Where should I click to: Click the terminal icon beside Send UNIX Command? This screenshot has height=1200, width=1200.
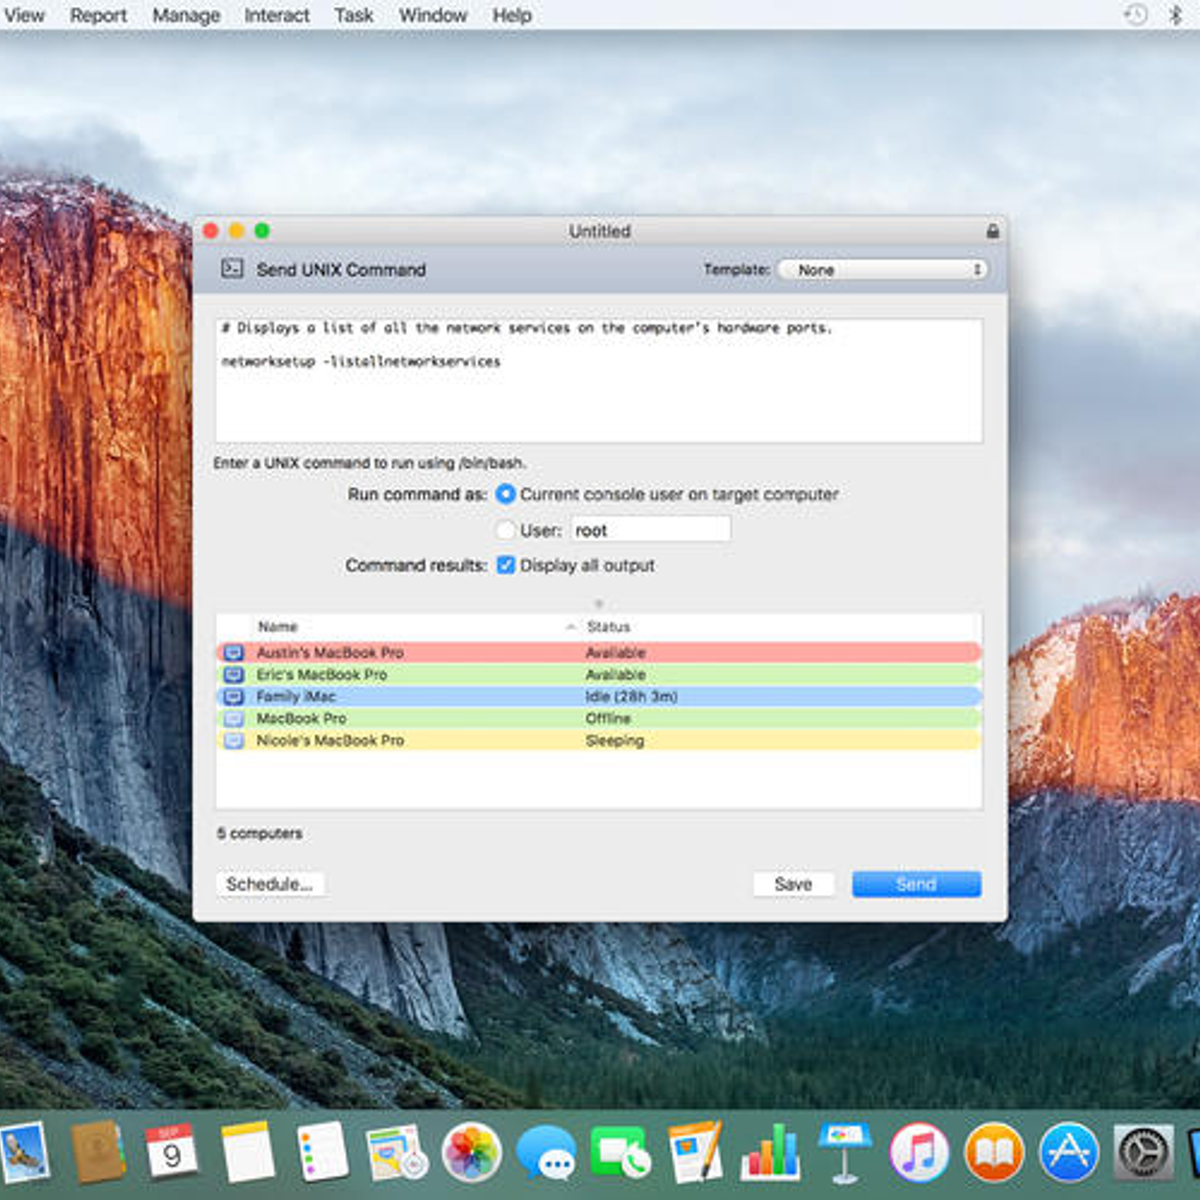(234, 269)
